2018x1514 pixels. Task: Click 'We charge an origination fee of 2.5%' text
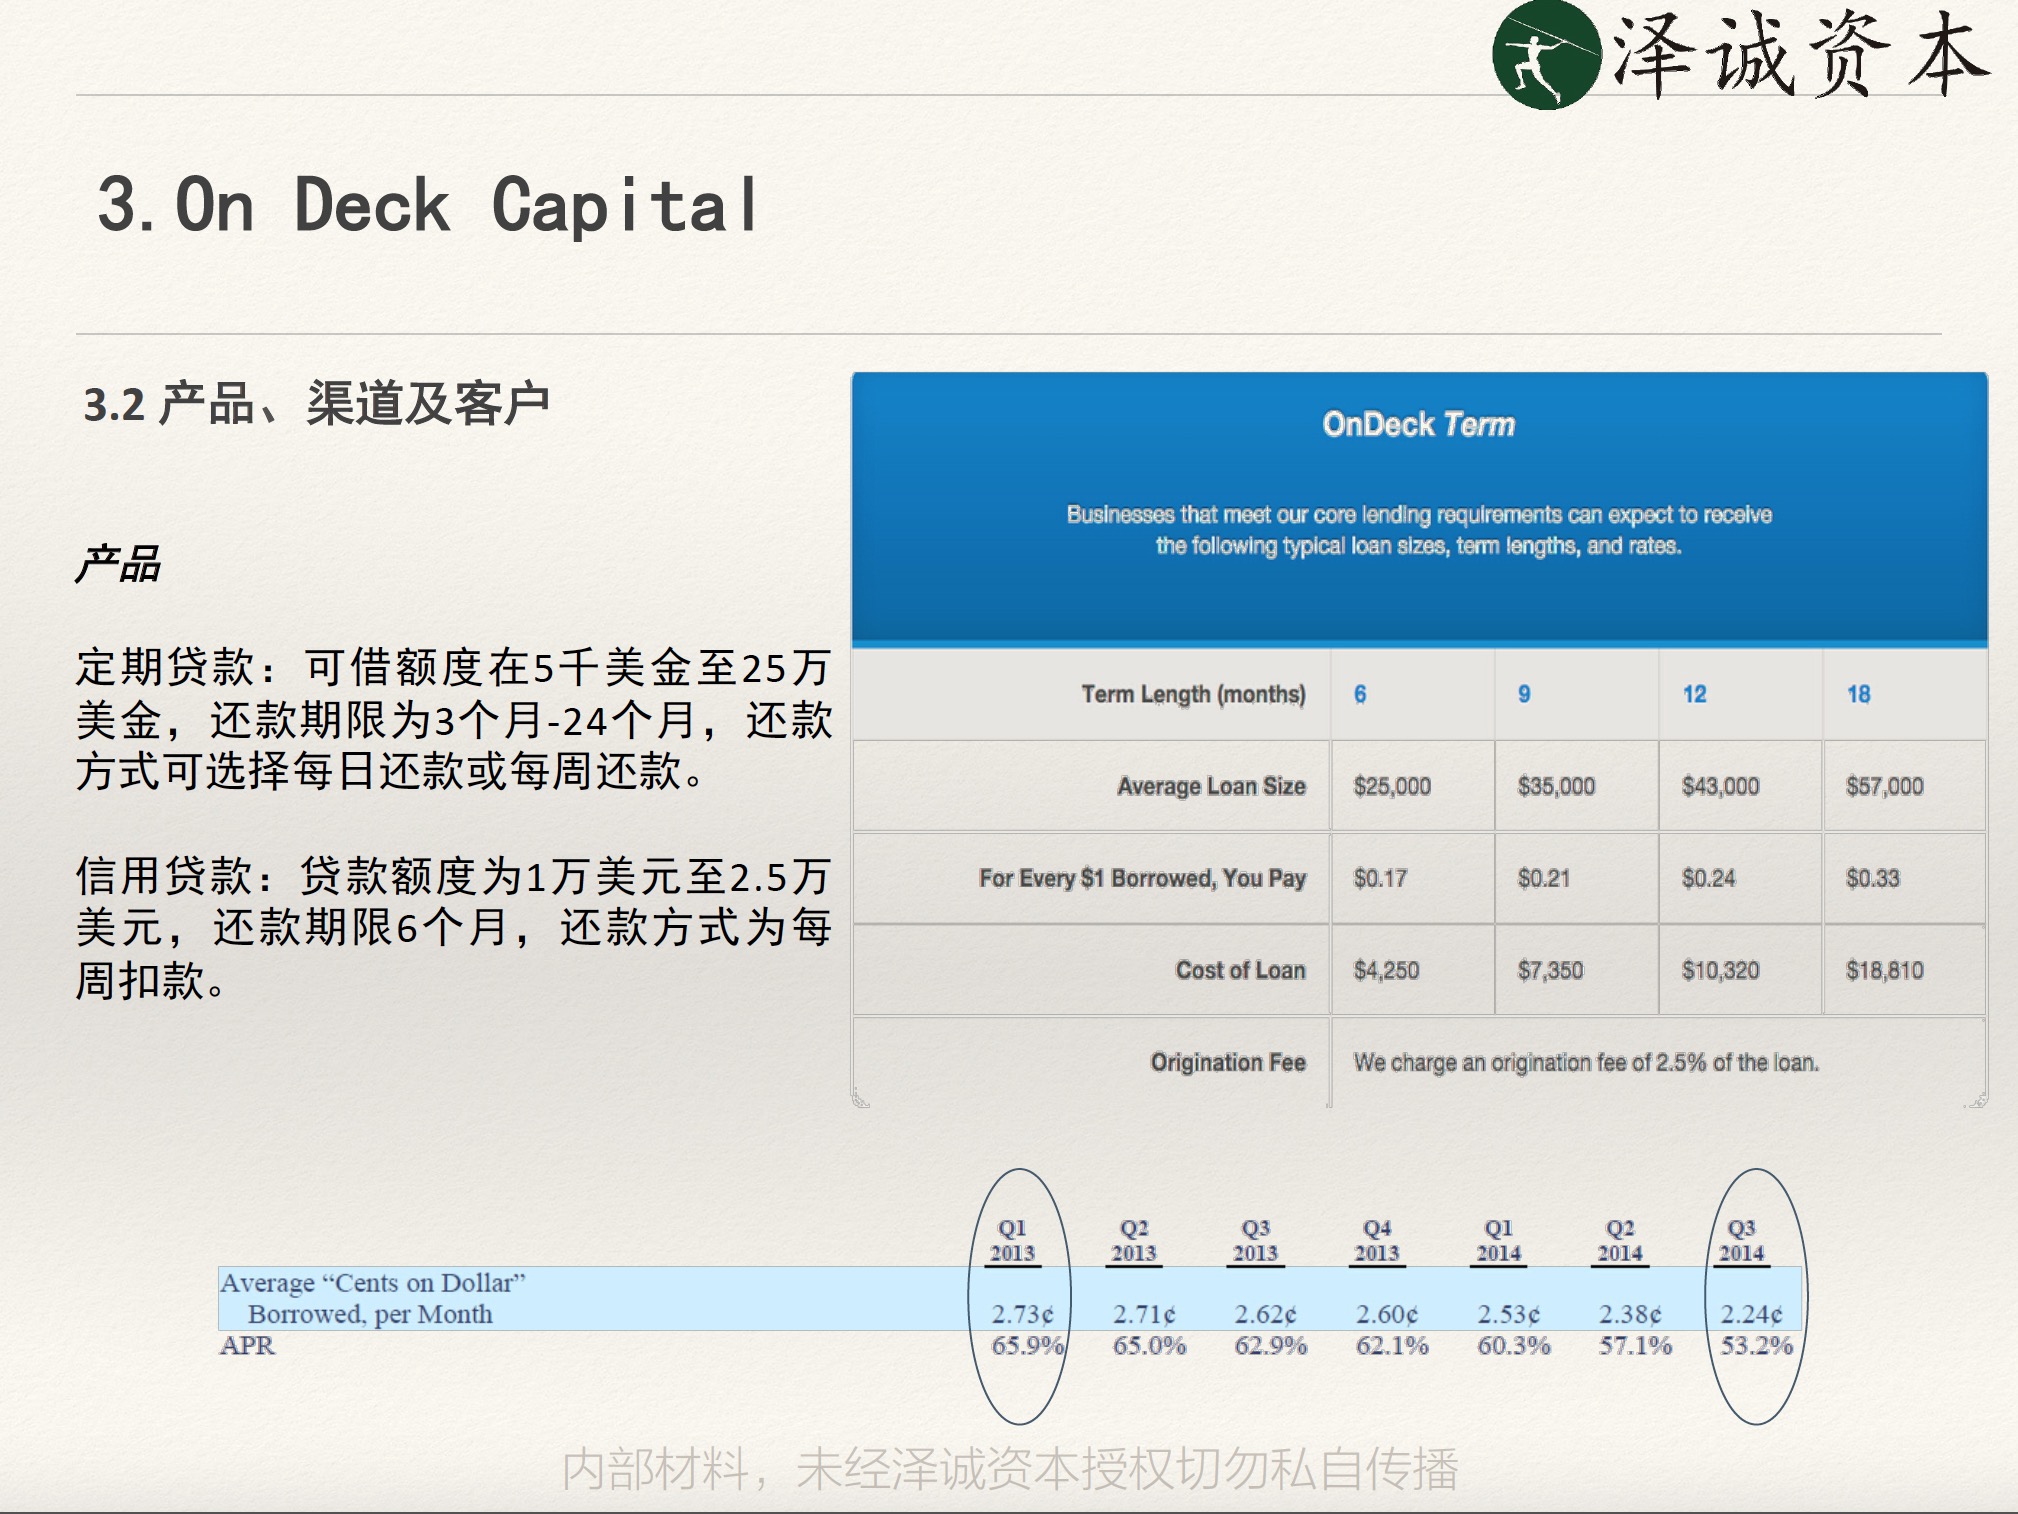click(1586, 1062)
